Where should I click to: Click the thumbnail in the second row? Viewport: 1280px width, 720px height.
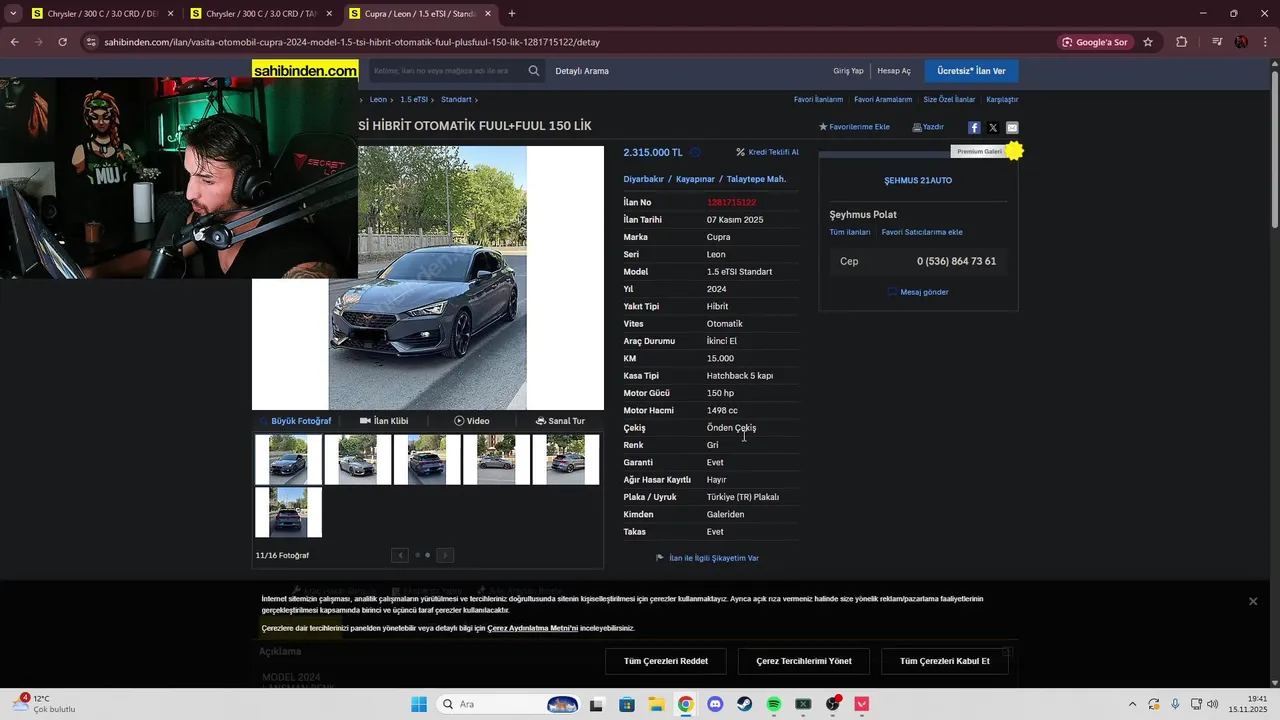[288, 512]
